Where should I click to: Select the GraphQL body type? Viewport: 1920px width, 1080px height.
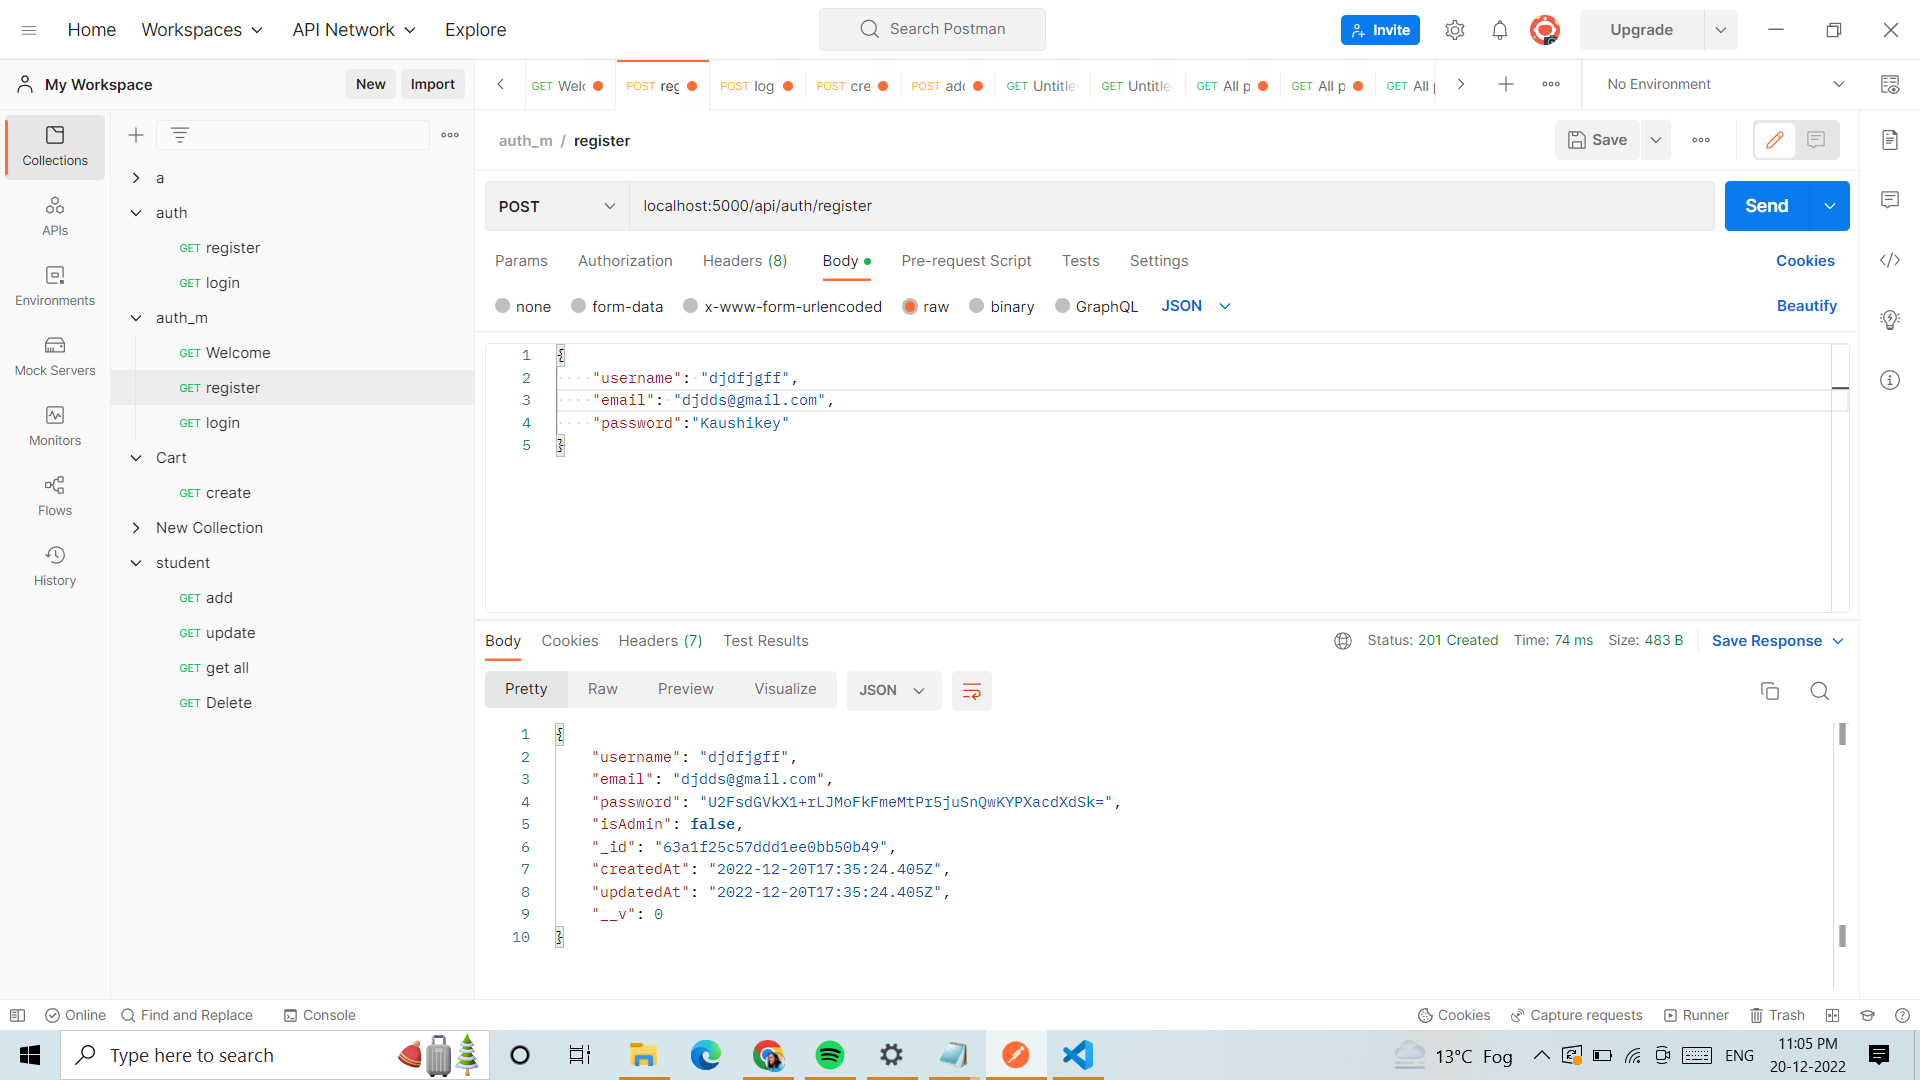pos(1063,306)
